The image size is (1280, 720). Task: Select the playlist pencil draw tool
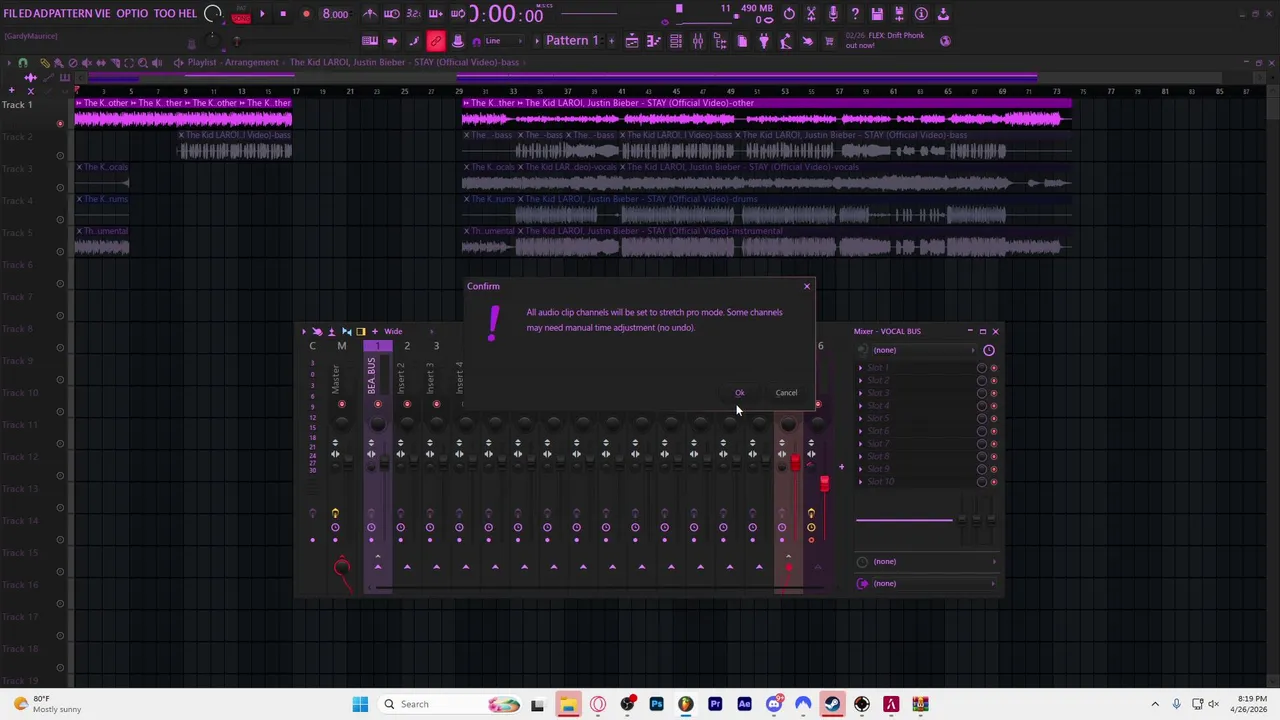click(45, 62)
